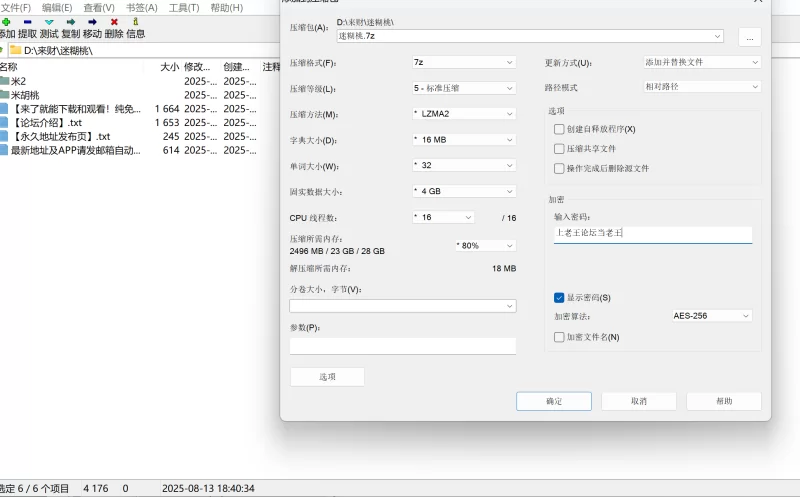Click the address path field D:\来财\迷糊桃\
Image resolution: width=800 pixels, height=497 pixels.
(x=143, y=50)
